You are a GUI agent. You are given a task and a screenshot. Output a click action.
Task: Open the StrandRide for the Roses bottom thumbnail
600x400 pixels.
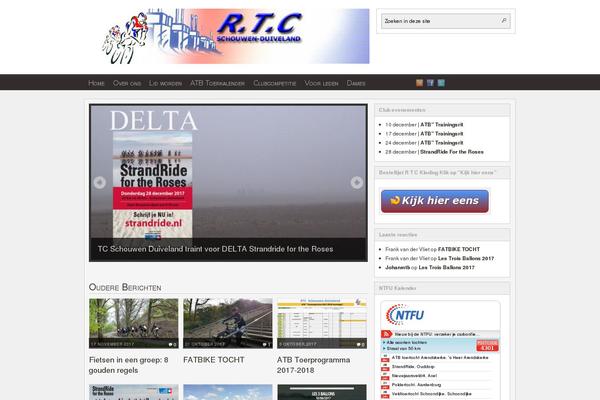pyautogui.click(x=134, y=392)
